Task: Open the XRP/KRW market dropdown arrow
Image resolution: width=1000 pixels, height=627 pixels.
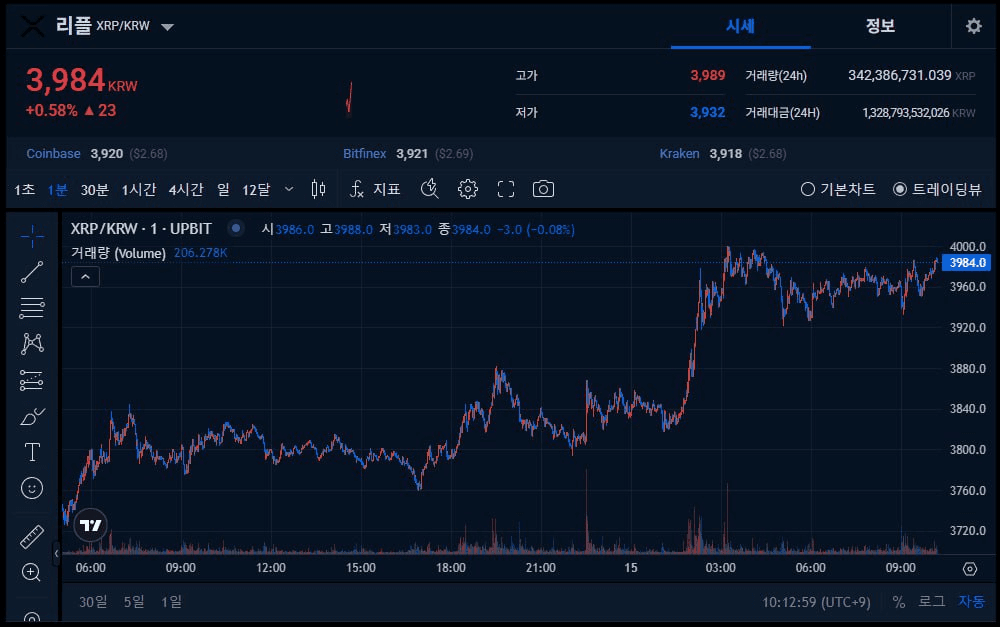Action: click(x=167, y=27)
